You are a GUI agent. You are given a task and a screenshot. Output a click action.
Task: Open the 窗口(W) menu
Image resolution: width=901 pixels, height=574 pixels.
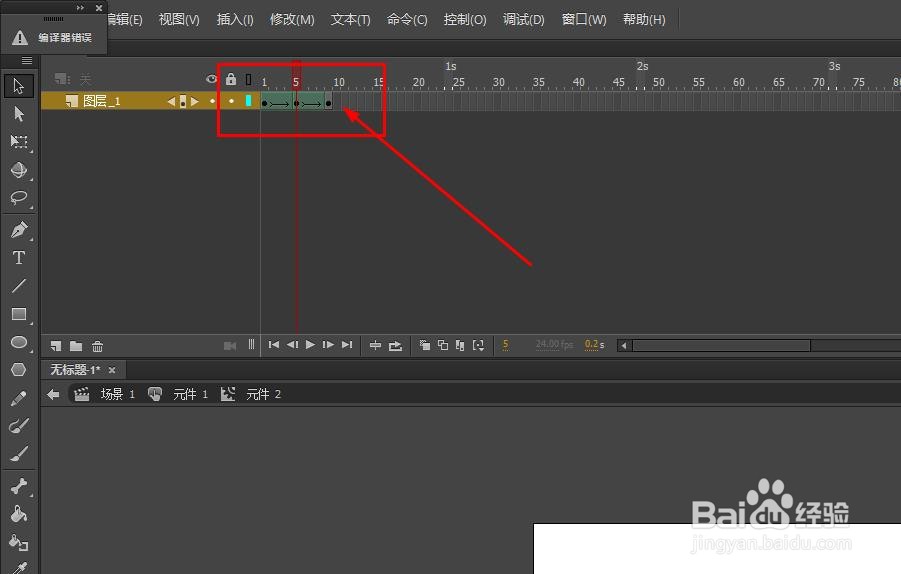coord(584,20)
